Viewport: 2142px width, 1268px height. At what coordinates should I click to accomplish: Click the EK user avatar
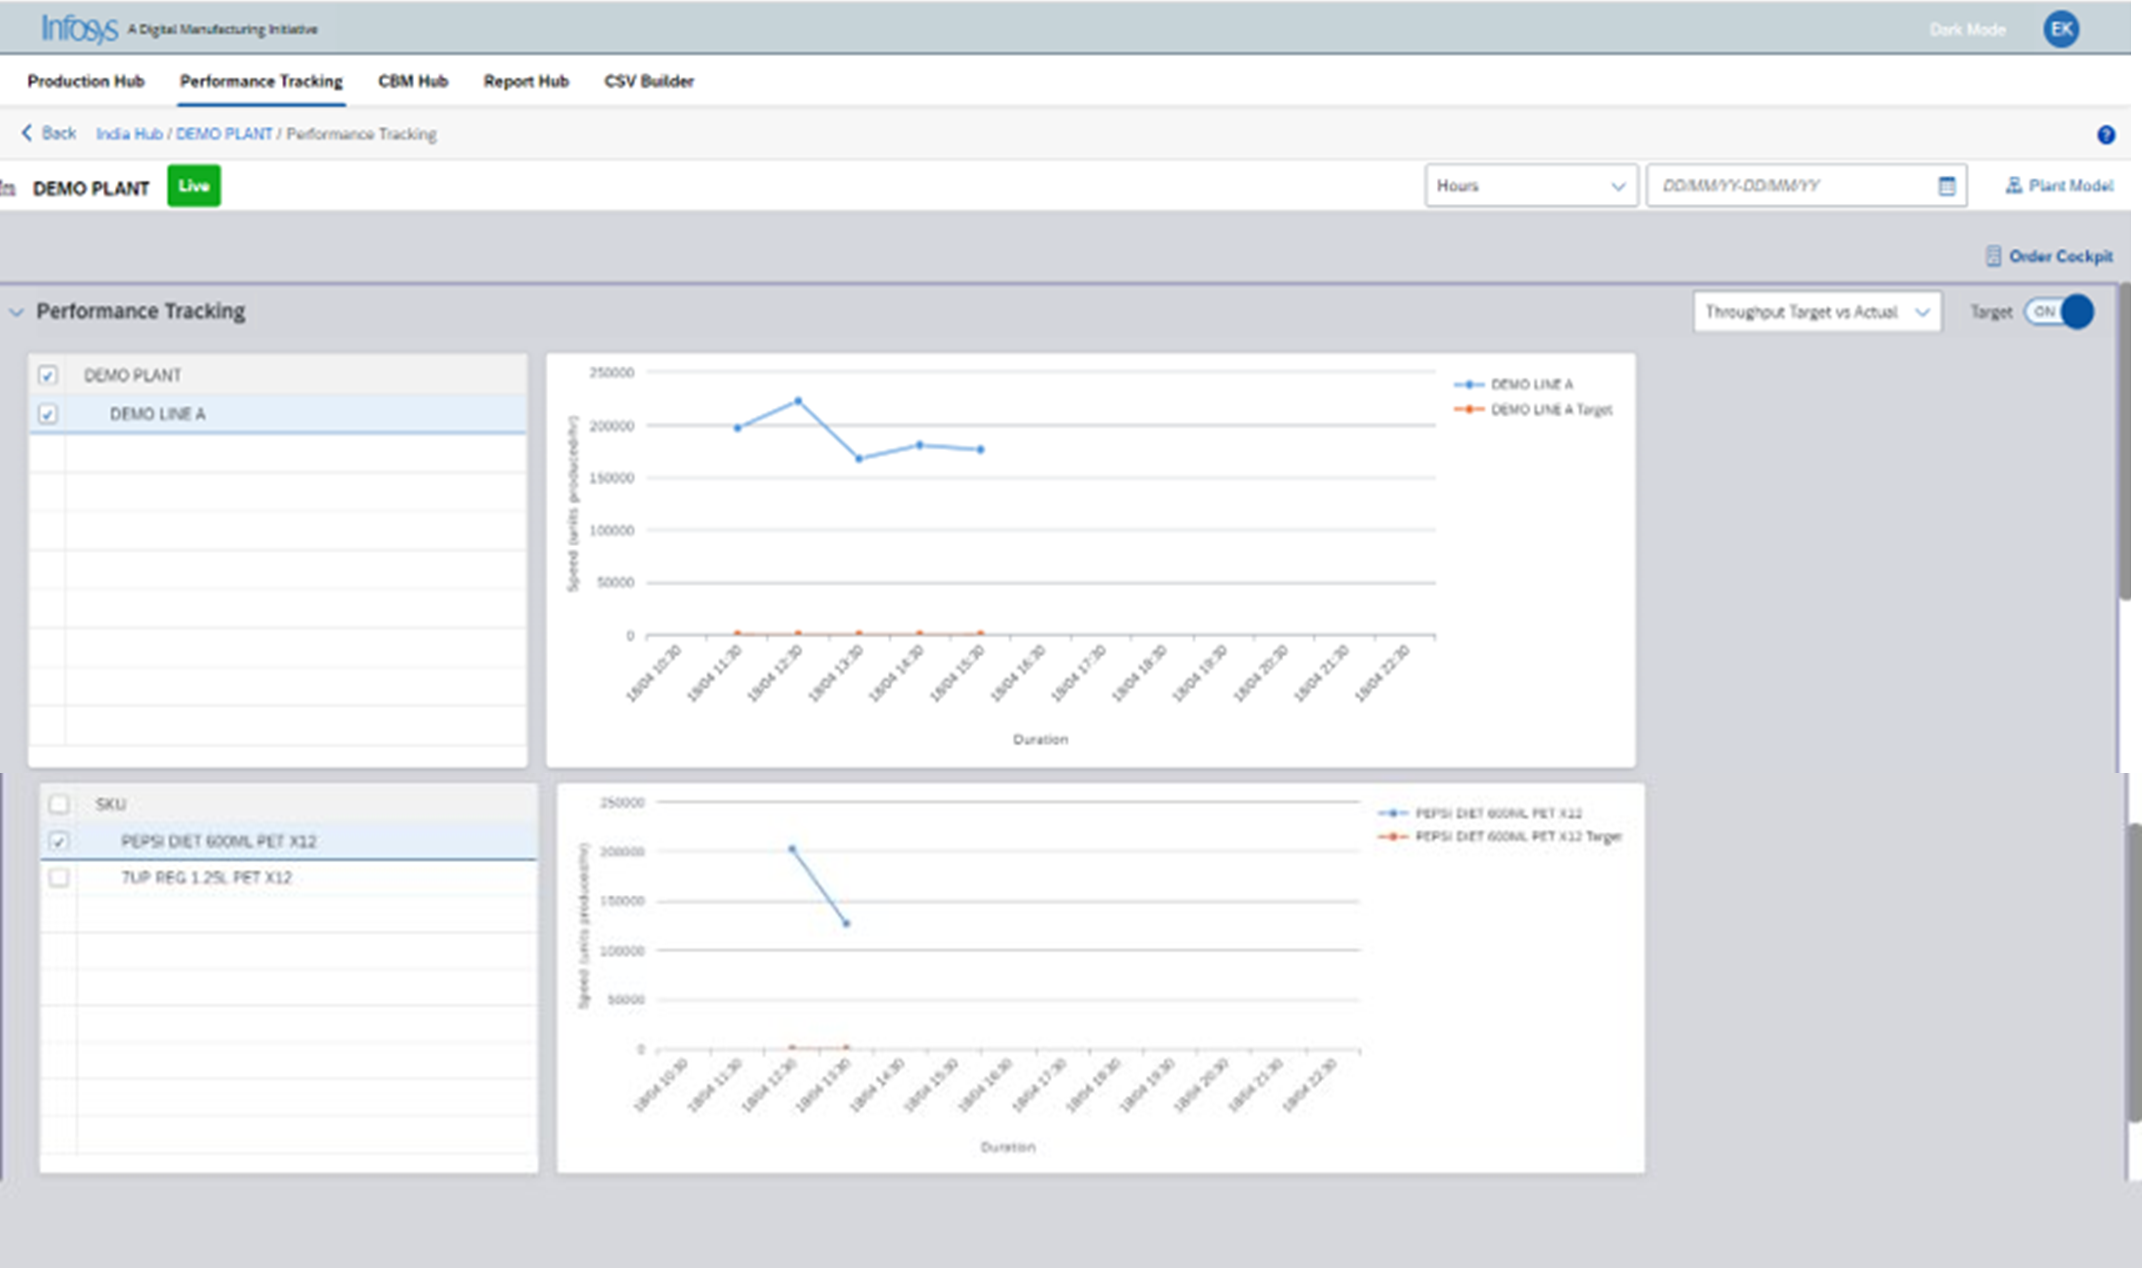click(2061, 29)
